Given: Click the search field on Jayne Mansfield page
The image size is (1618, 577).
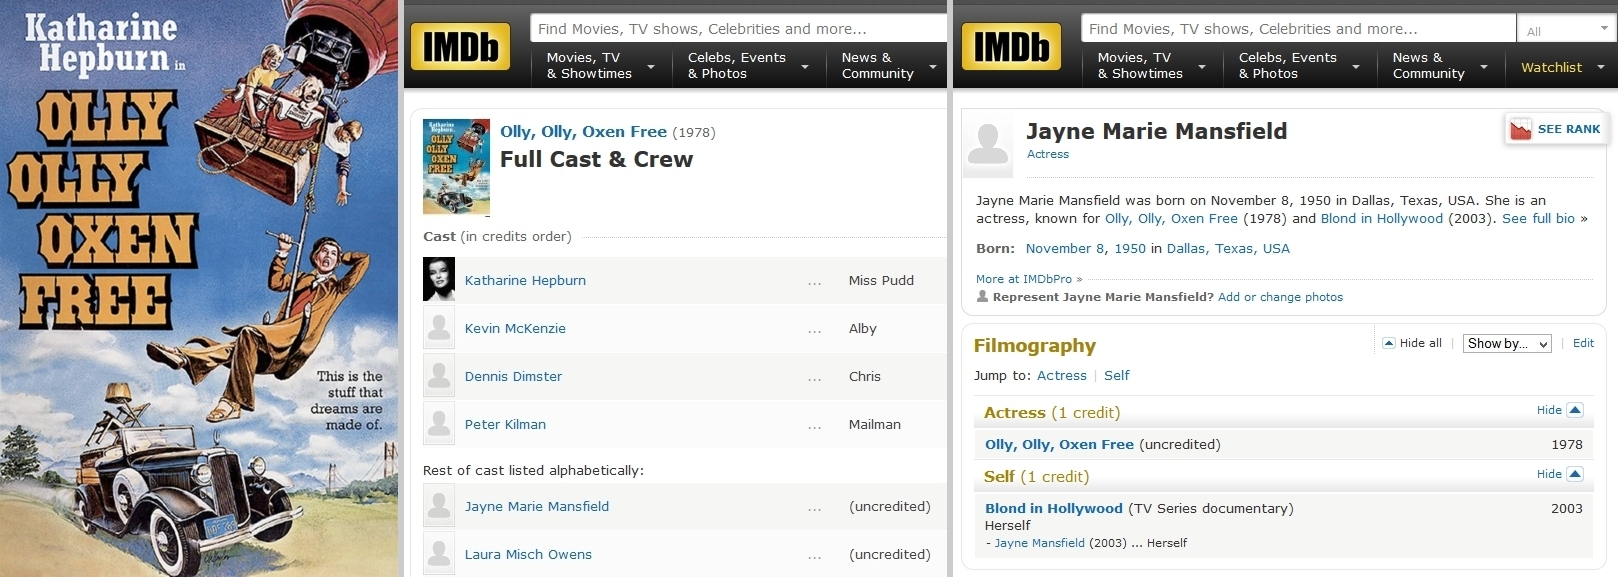Looking at the screenshot, I should [x=1297, y=29].
